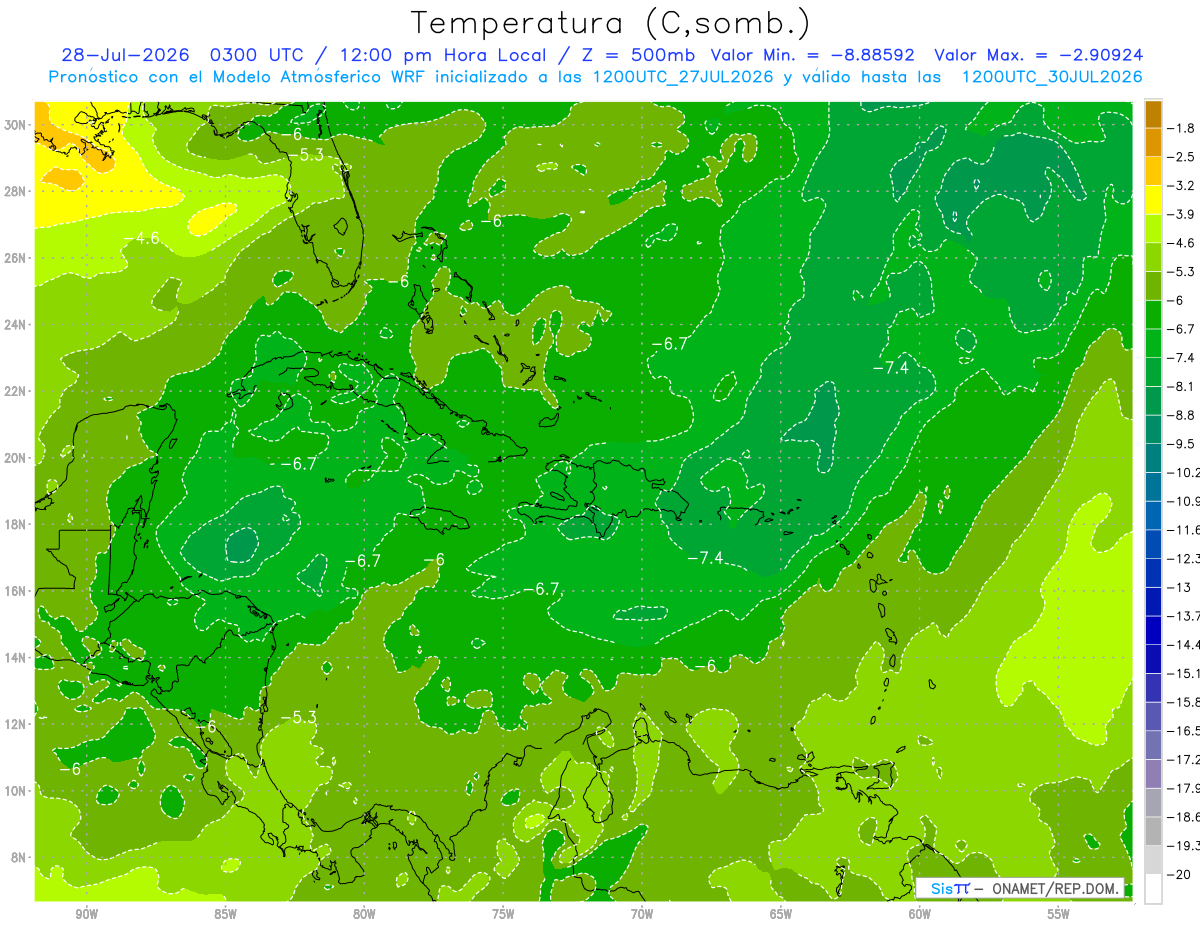
Task: Click the 75W longitude axis label
Action: [x=503, y=914]
